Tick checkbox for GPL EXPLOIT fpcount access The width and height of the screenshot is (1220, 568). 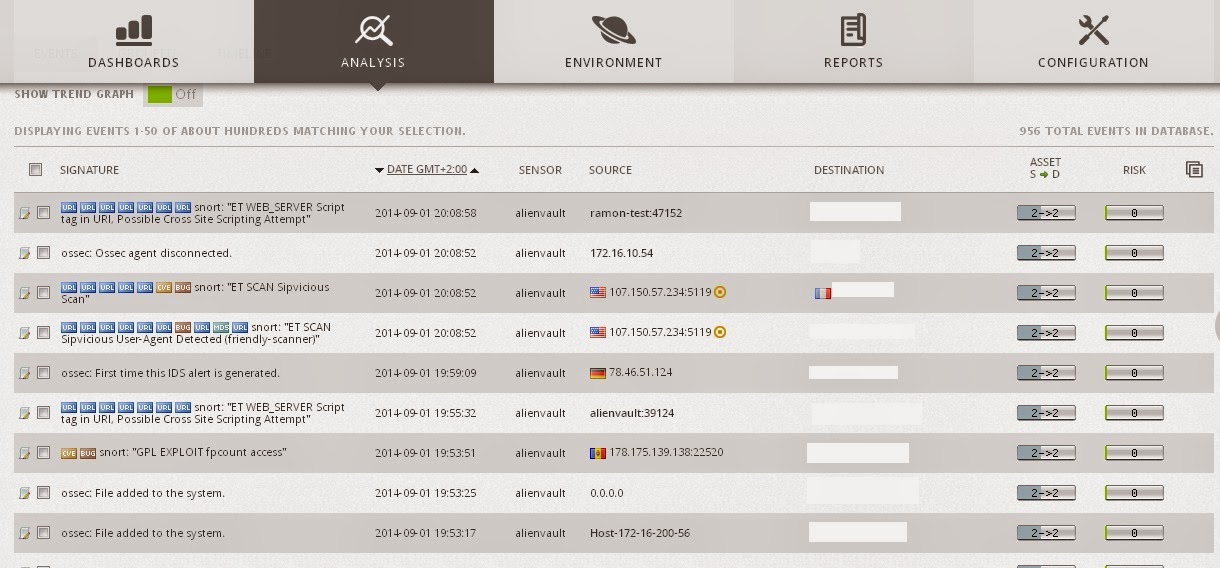[x=43, y=453]
